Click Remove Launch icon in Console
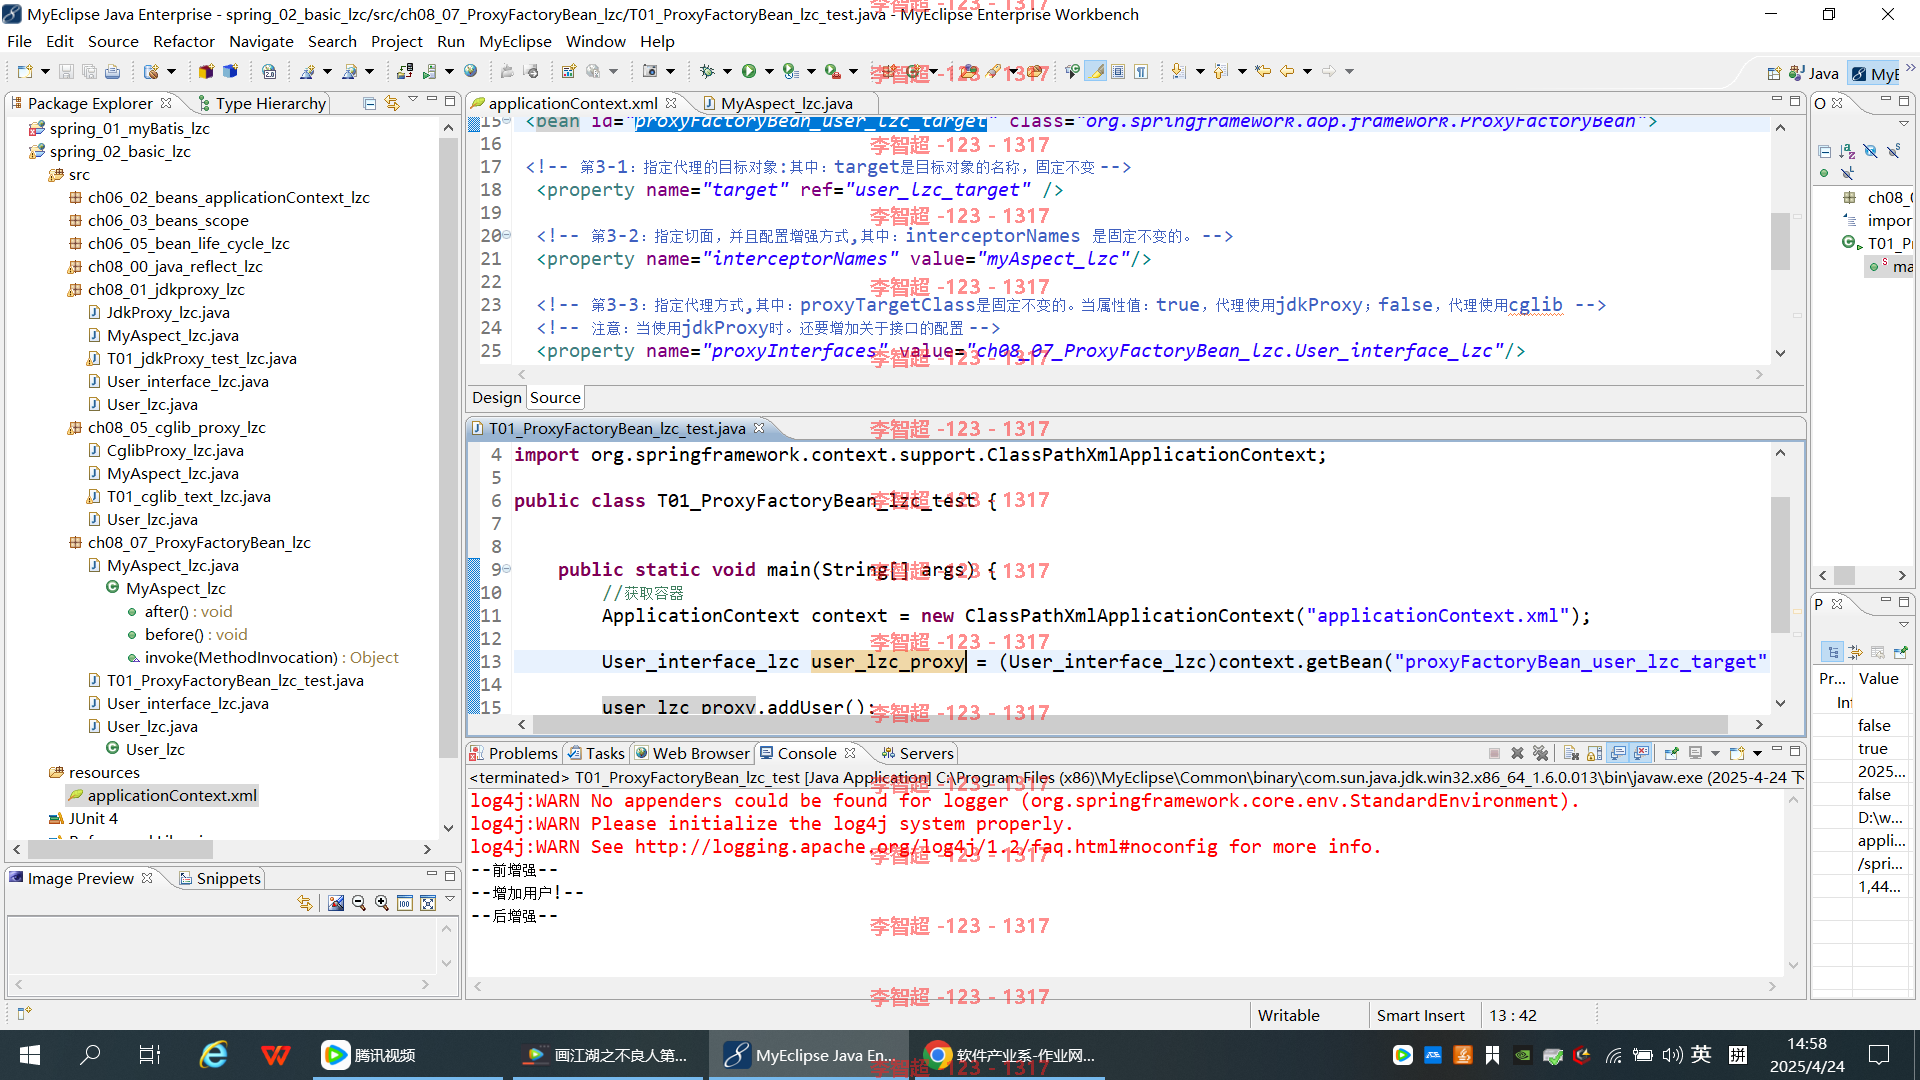Viewport: 1920px width, 1080px height. [1517, 753]
